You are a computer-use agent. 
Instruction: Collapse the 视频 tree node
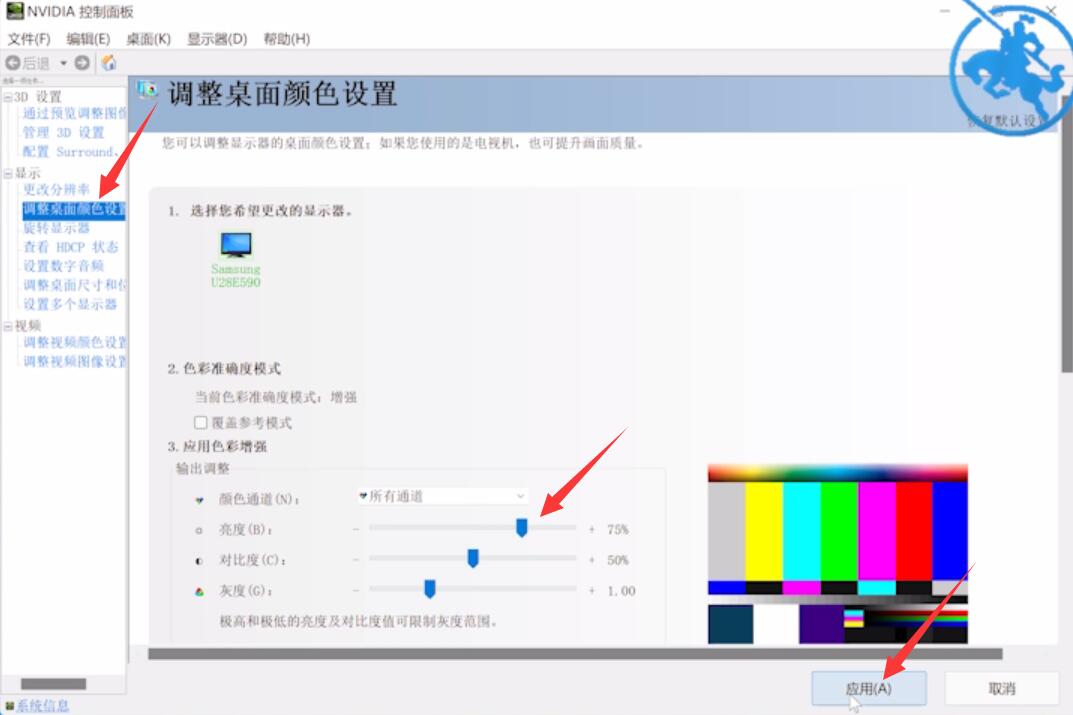(x=8, y=326)
